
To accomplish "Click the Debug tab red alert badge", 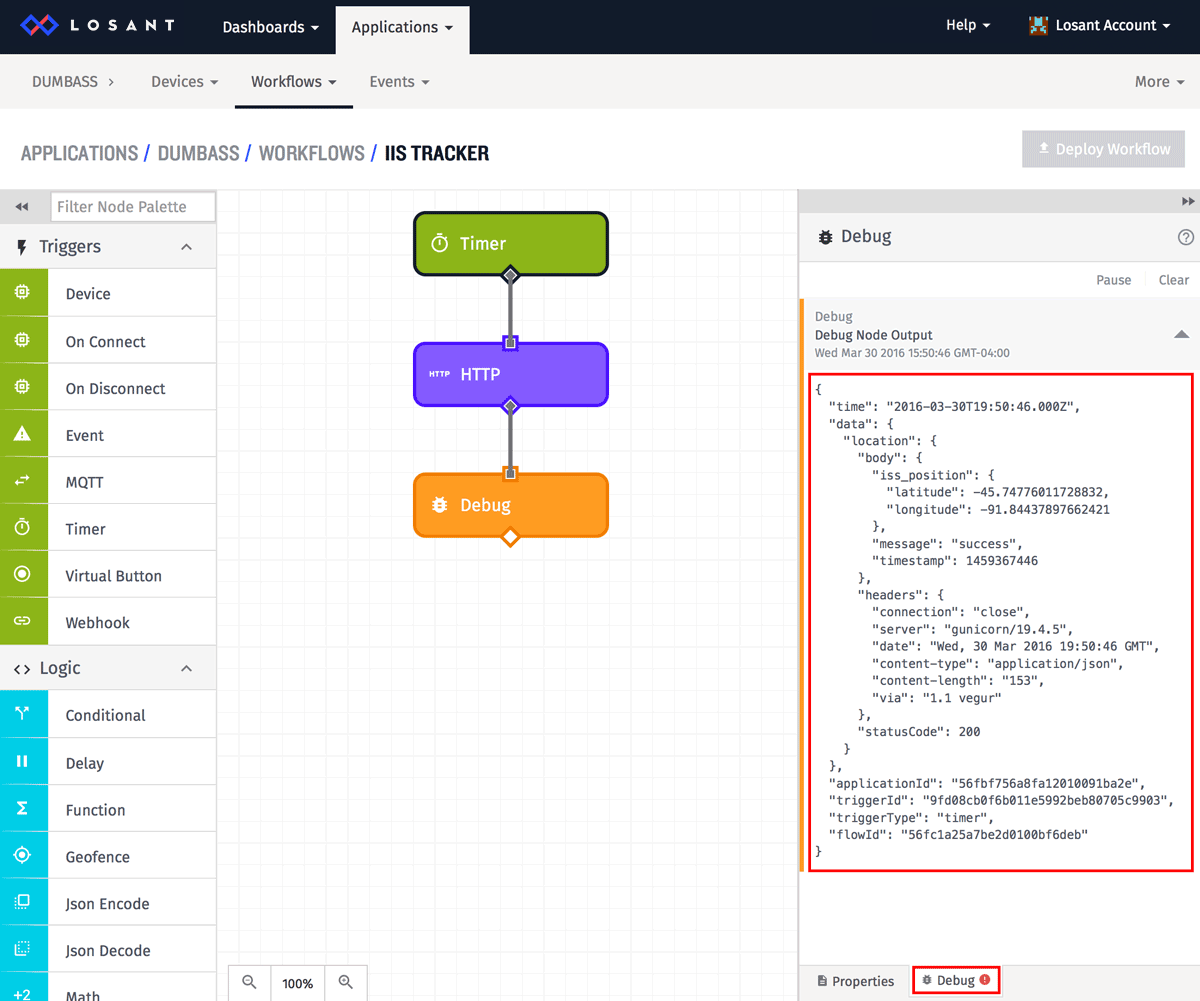I will (985, 980).
